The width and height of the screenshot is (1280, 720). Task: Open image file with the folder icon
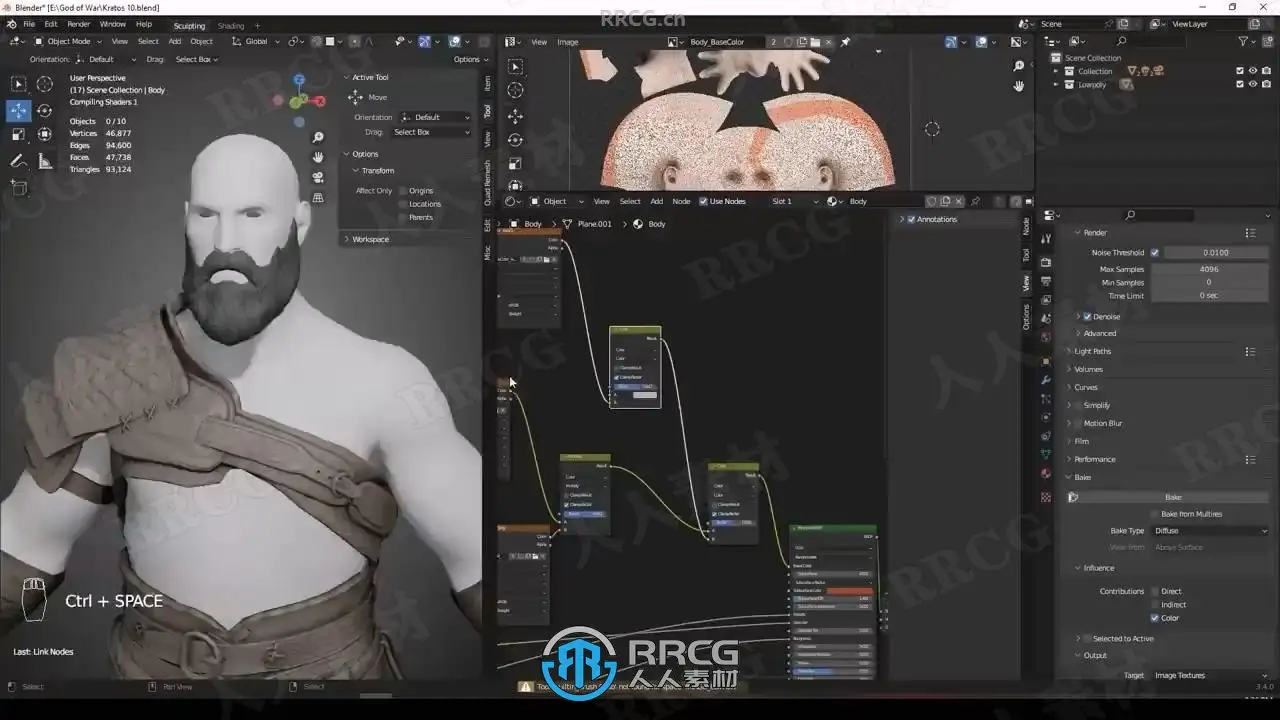pos(815,42)
